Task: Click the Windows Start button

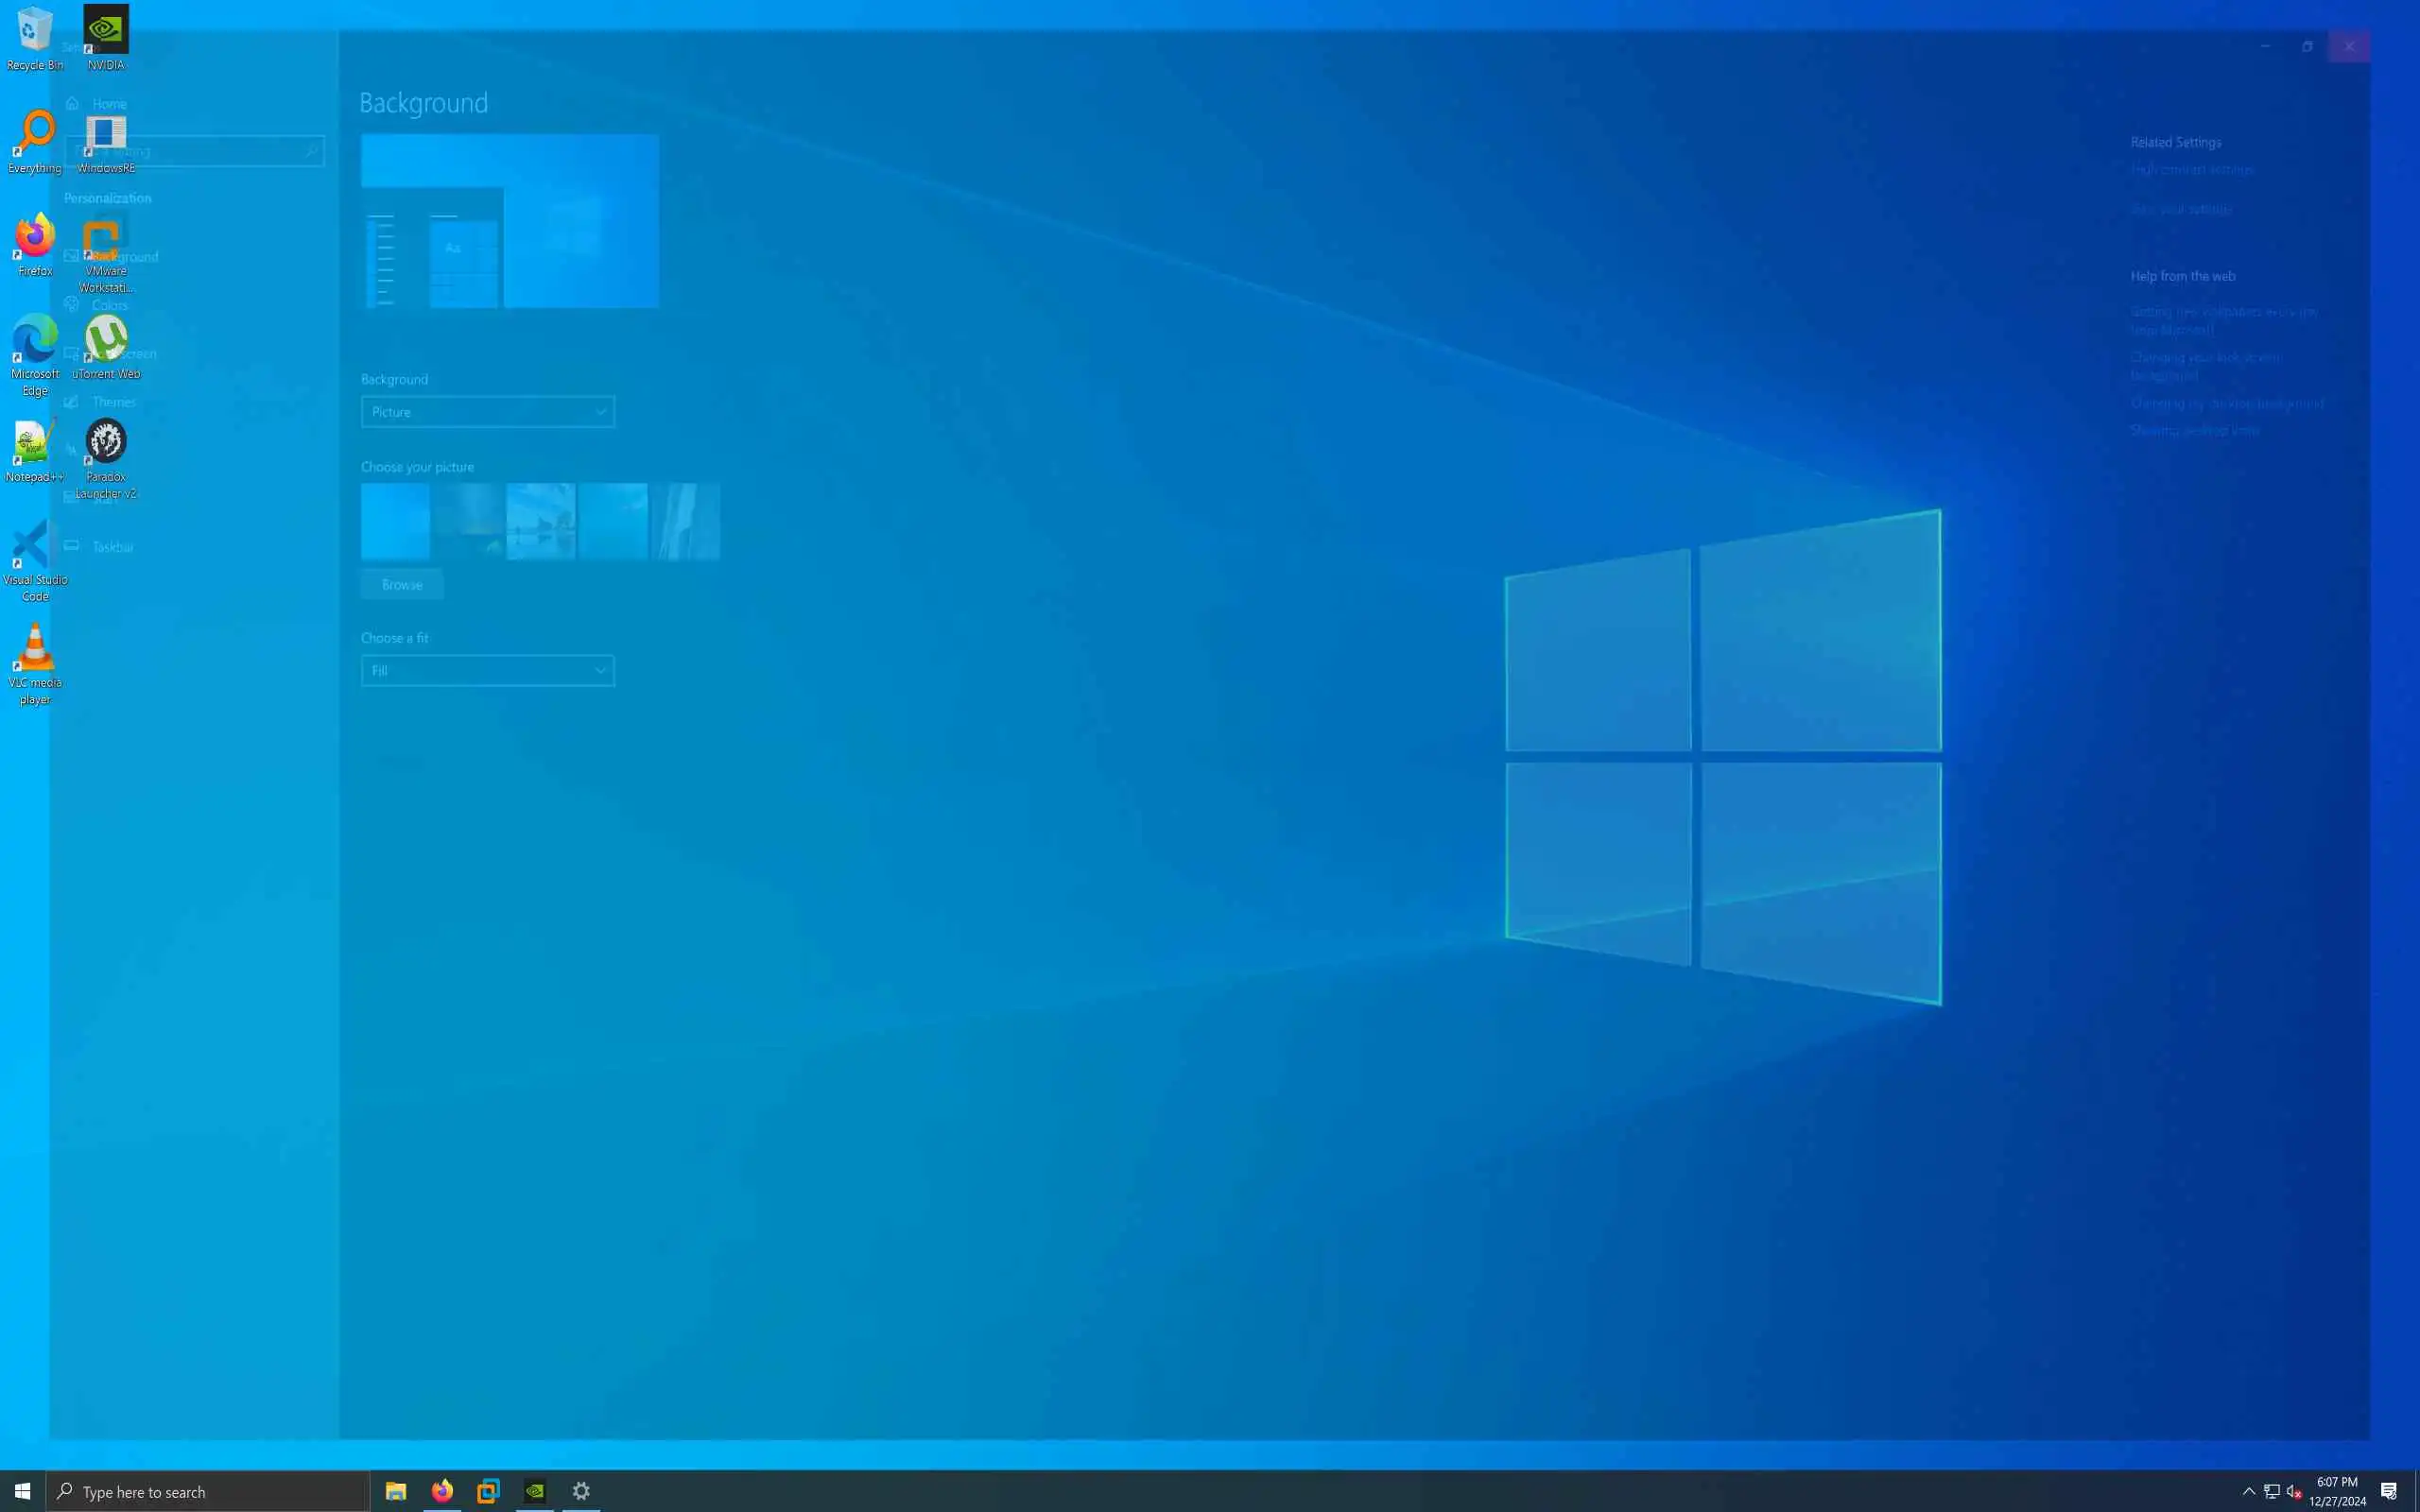Action: click(x=22, y=1491)
